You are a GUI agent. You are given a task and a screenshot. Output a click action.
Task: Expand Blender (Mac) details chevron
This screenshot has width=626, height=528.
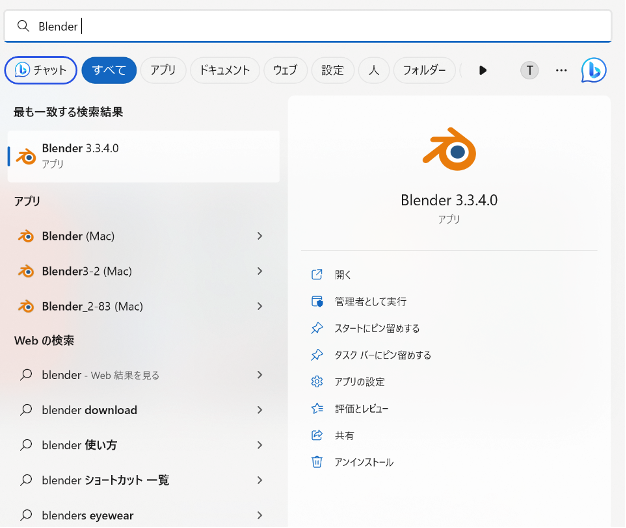pyautogui.click(x=260, y=236)
